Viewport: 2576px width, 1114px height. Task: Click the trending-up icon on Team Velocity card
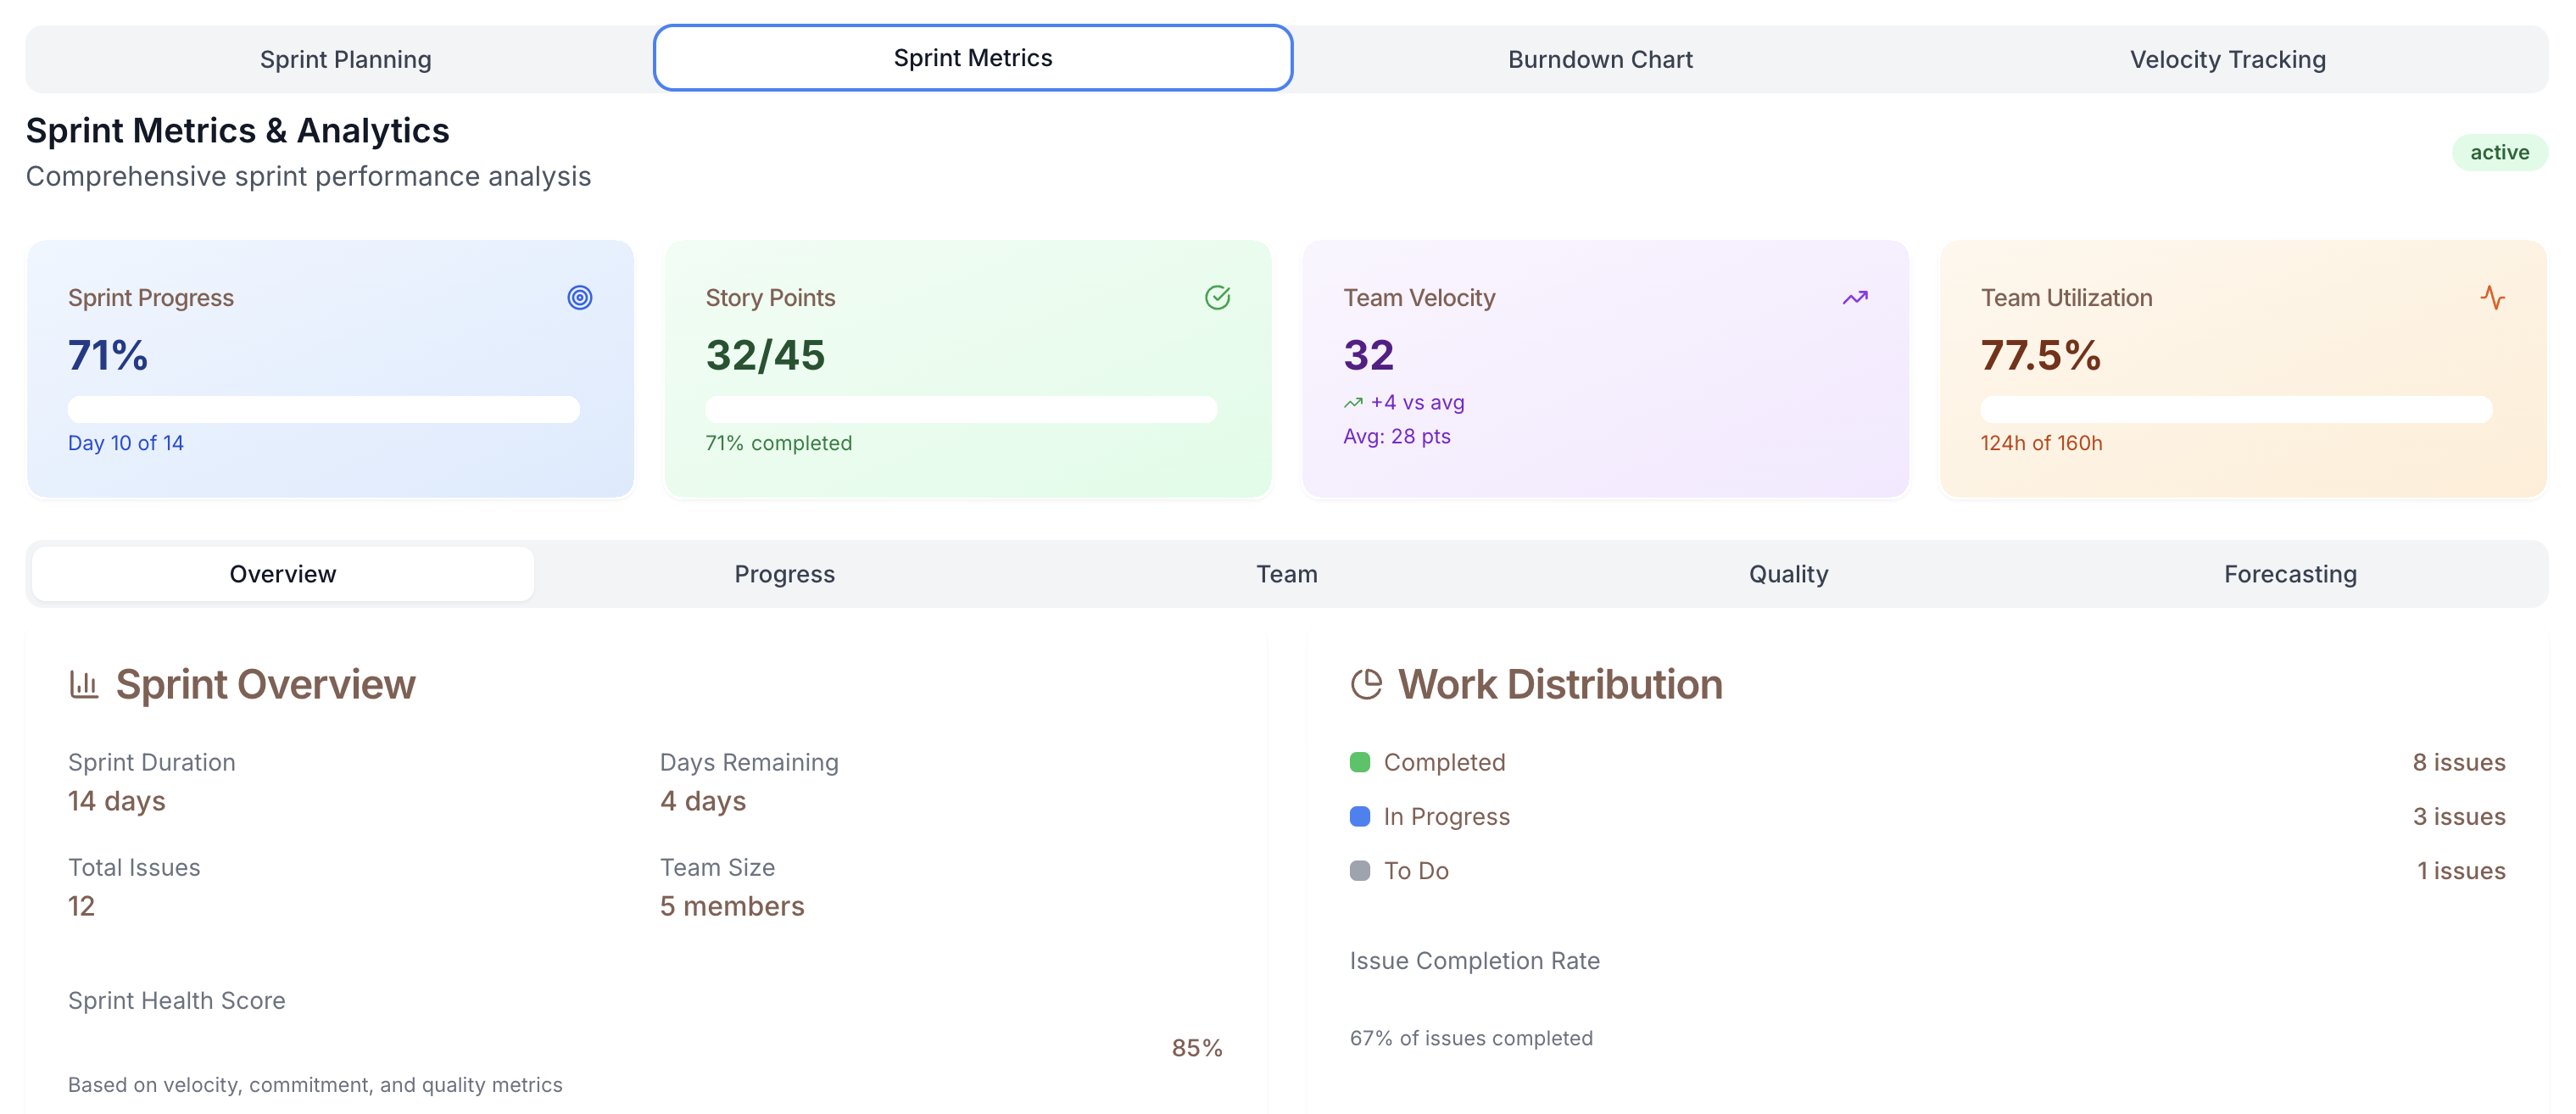(x=1855, y=298)
